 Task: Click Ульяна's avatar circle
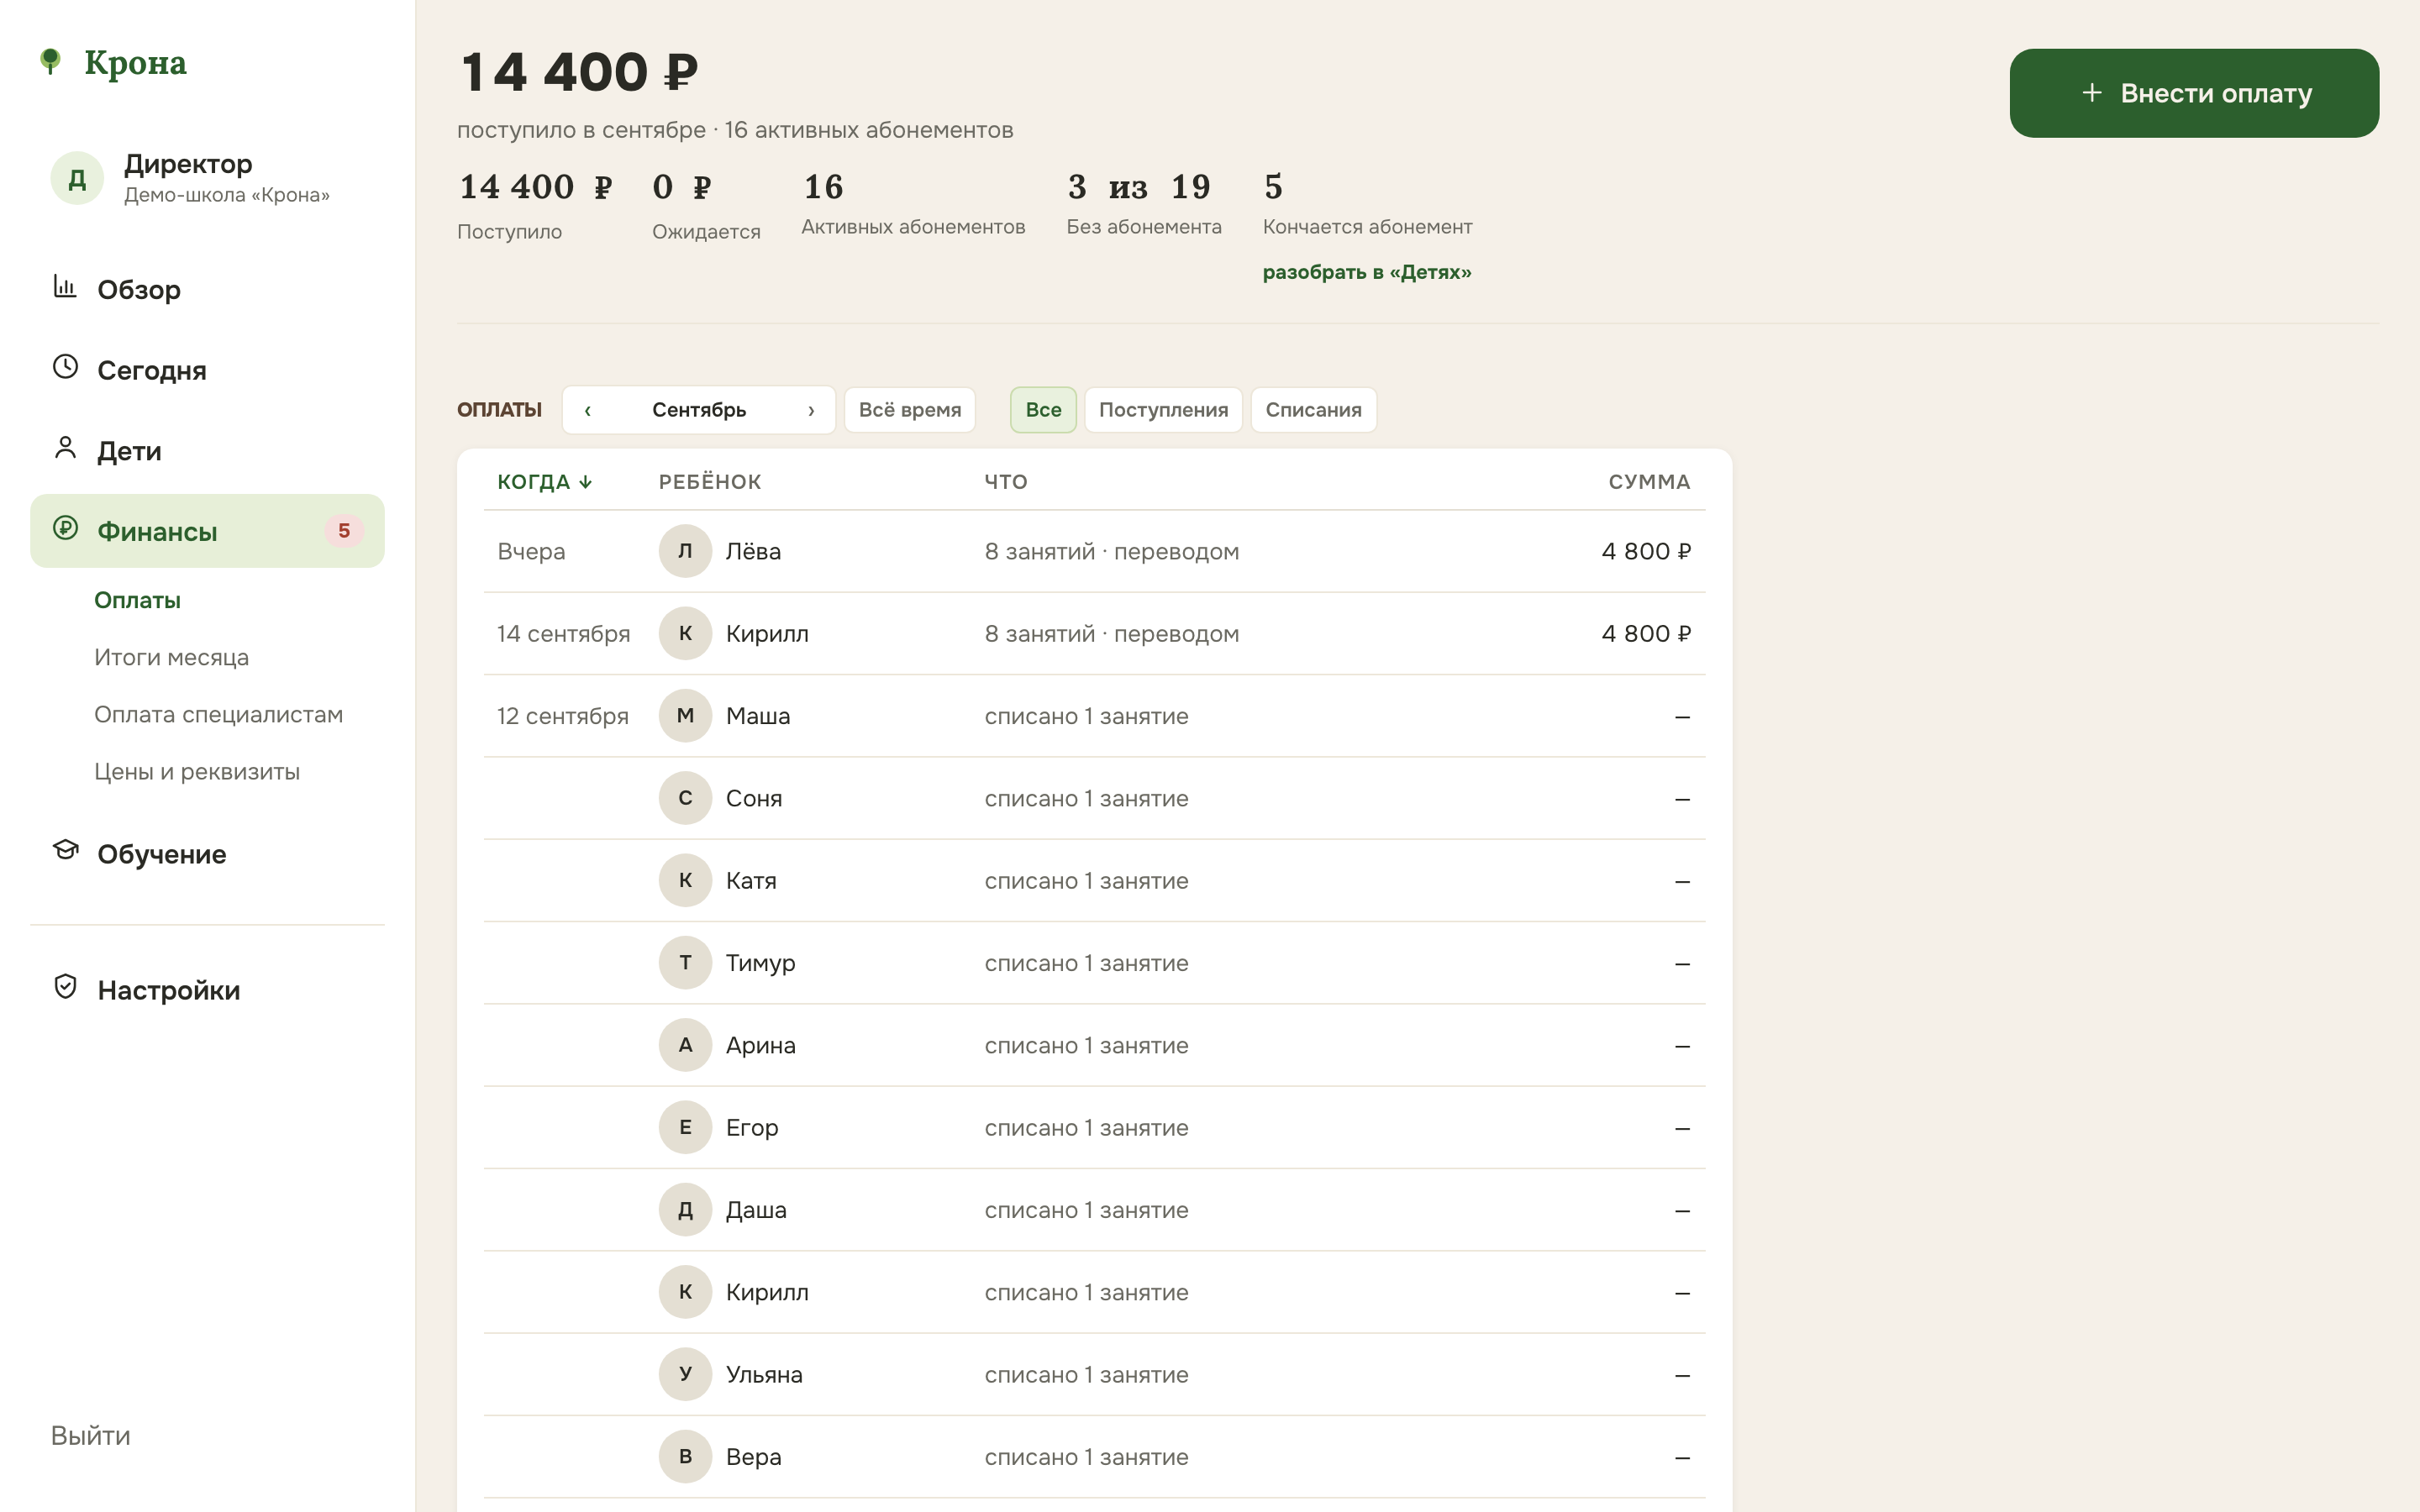coord(685,1374)
